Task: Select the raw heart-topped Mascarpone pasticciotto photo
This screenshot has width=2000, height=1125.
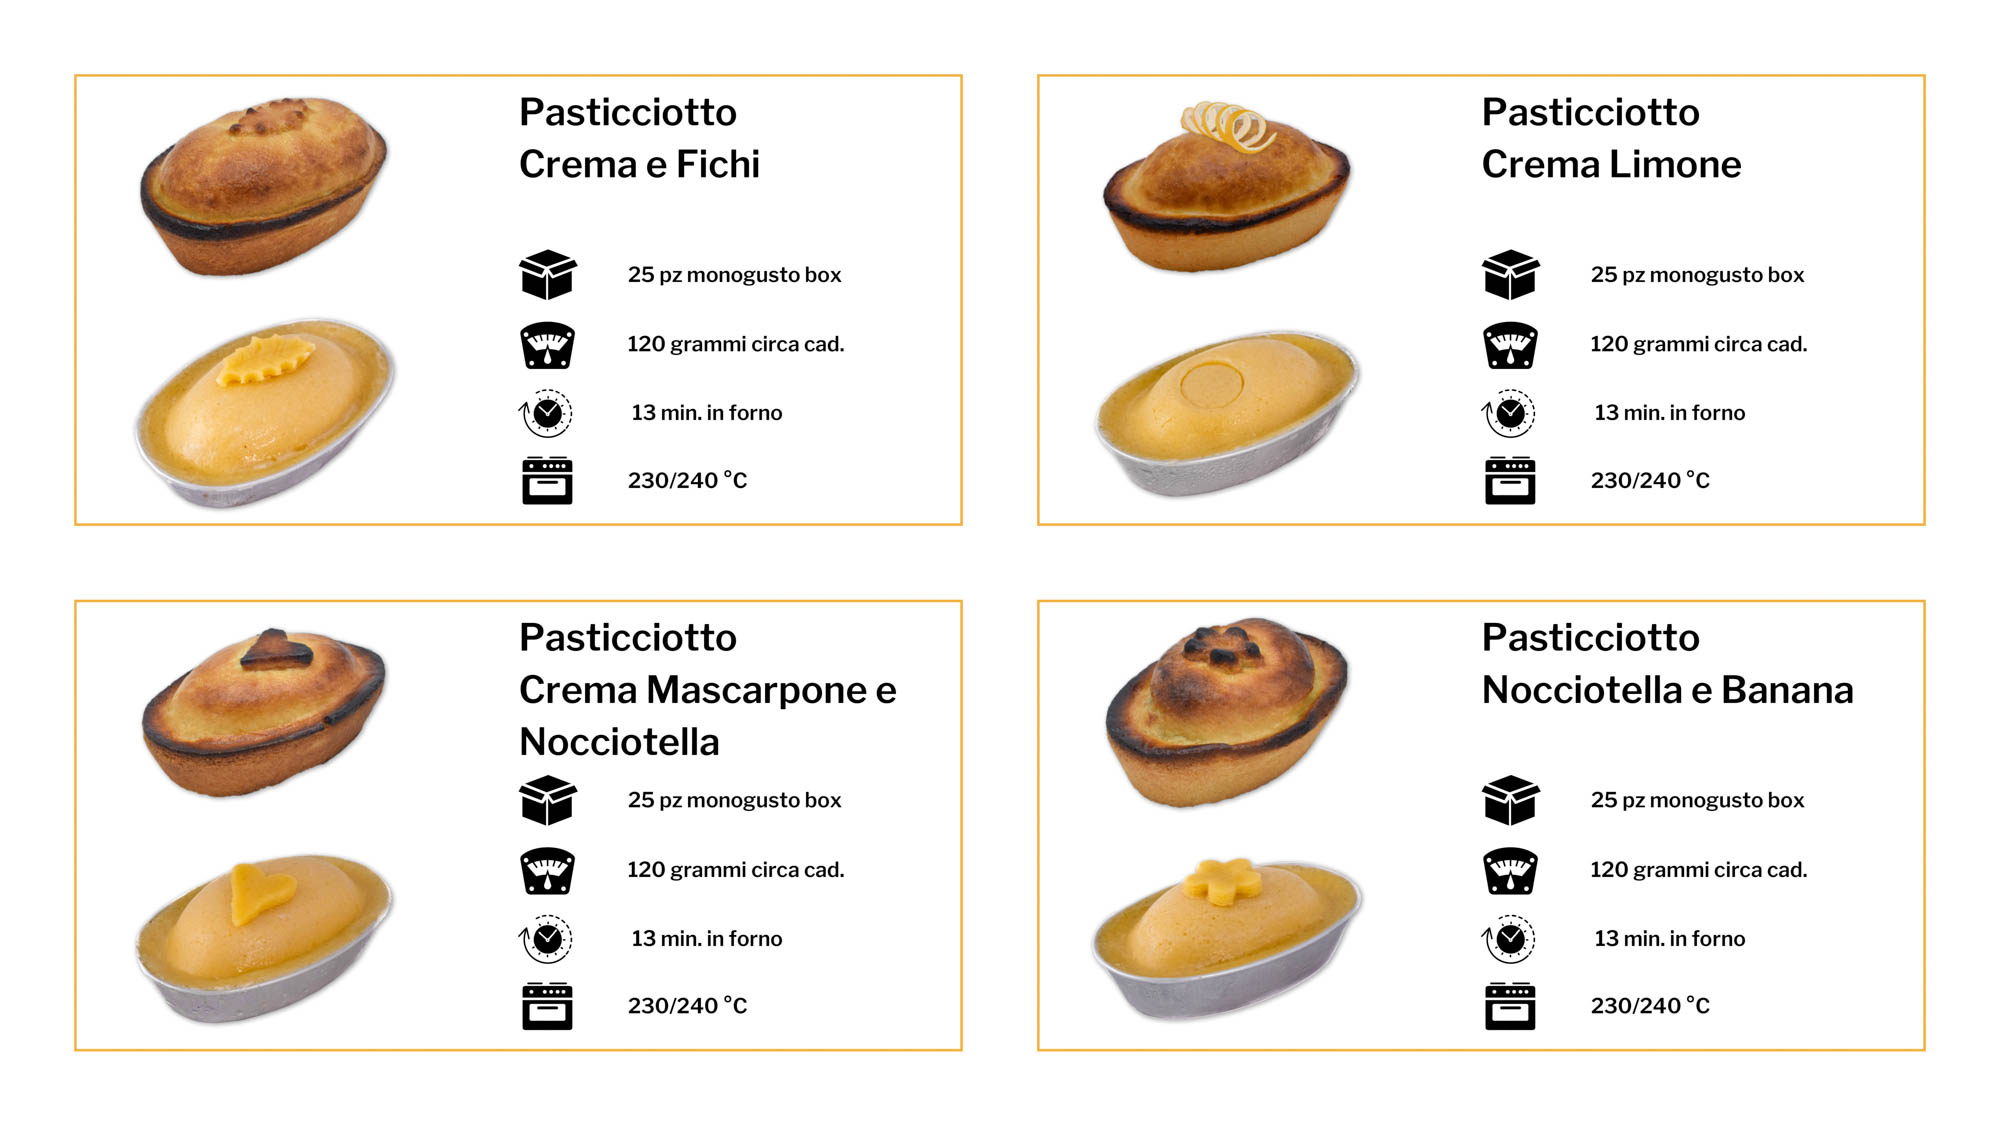Action: coord(264,937)
